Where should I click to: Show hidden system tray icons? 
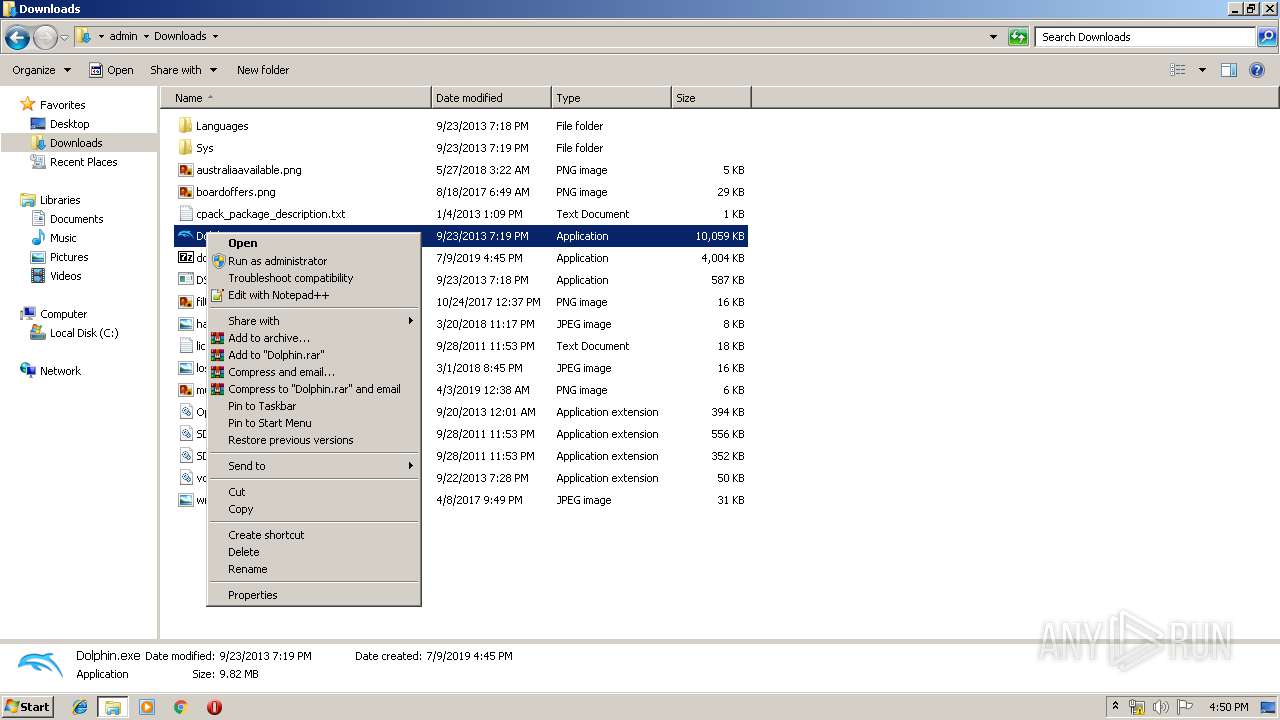[1115, 707]
